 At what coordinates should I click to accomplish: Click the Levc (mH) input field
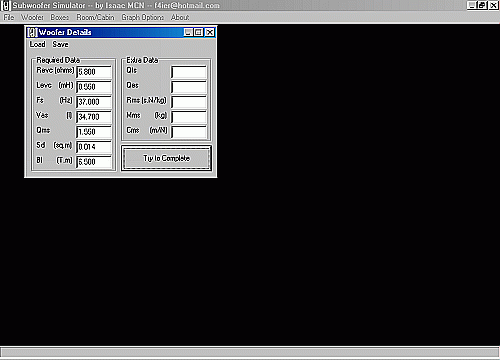[94, 87]
